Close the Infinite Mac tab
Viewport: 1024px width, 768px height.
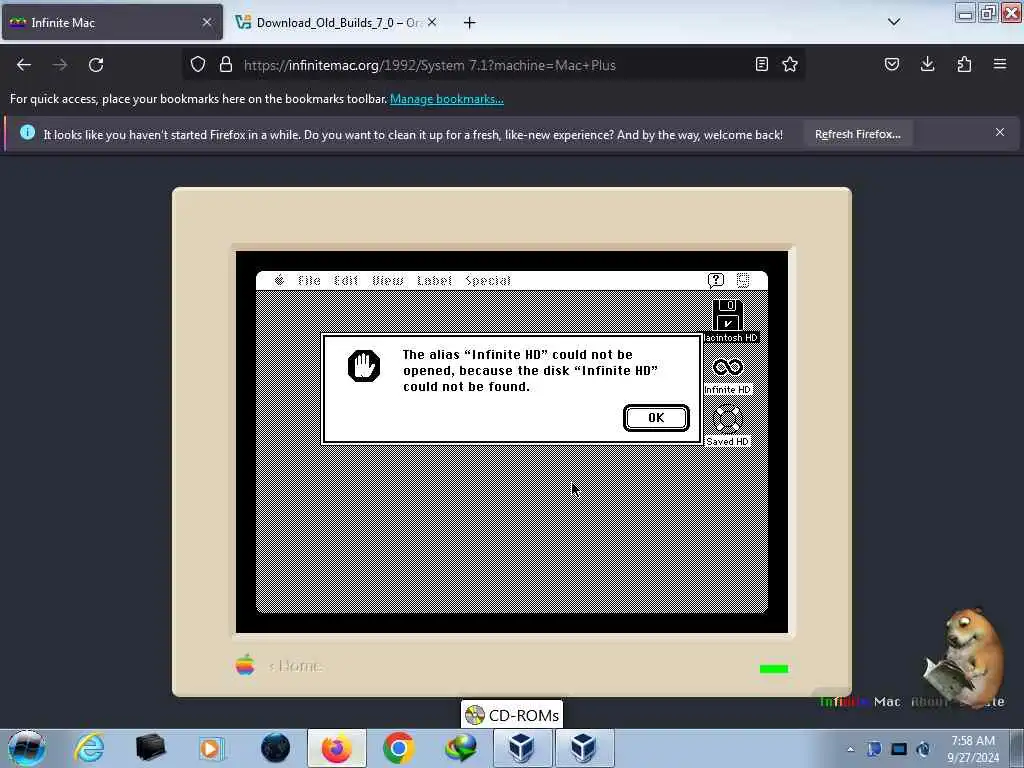(x=207, y=22)
